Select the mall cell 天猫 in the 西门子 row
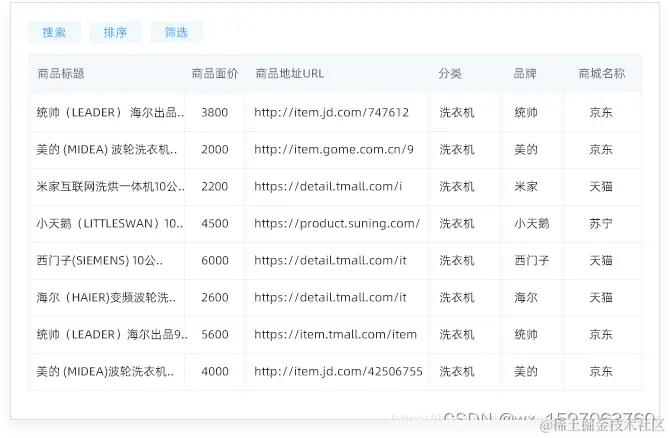This screenshot has height=438, width=670. [601, 260]
